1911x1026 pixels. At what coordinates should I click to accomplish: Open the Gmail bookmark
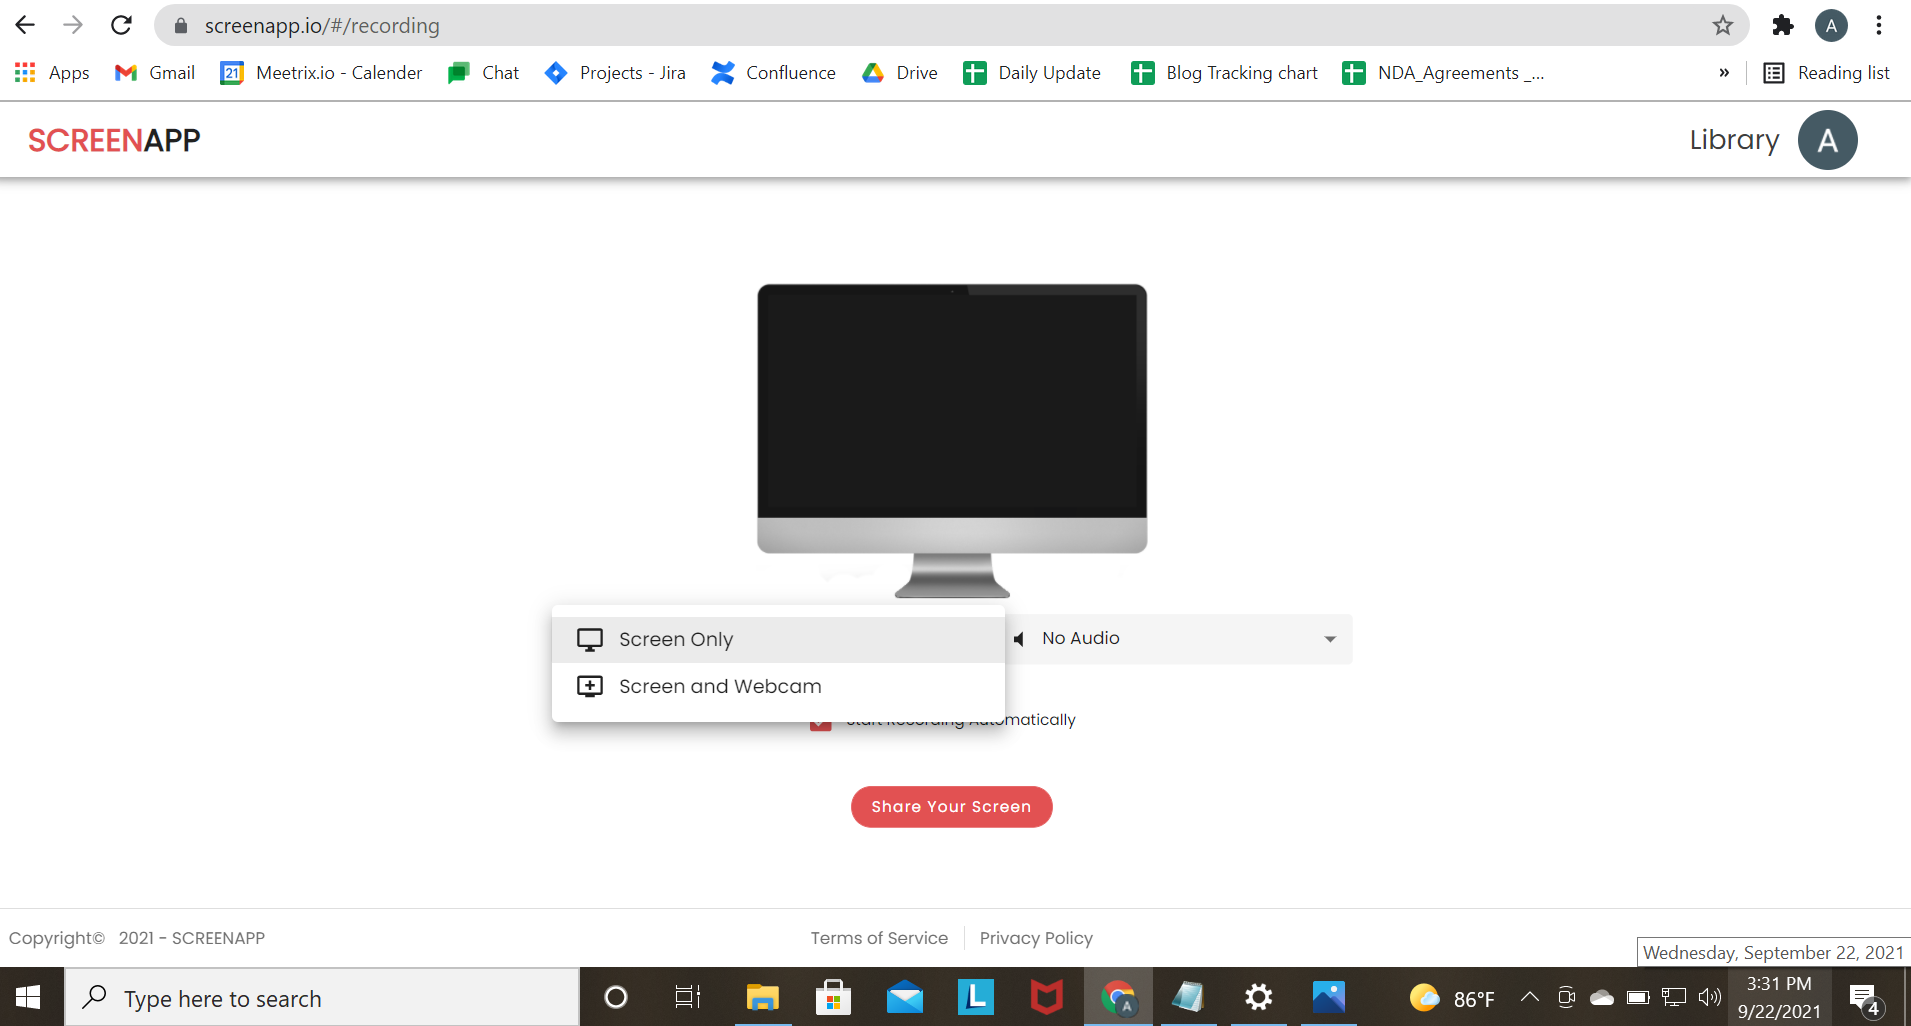[x=155, y=73]
